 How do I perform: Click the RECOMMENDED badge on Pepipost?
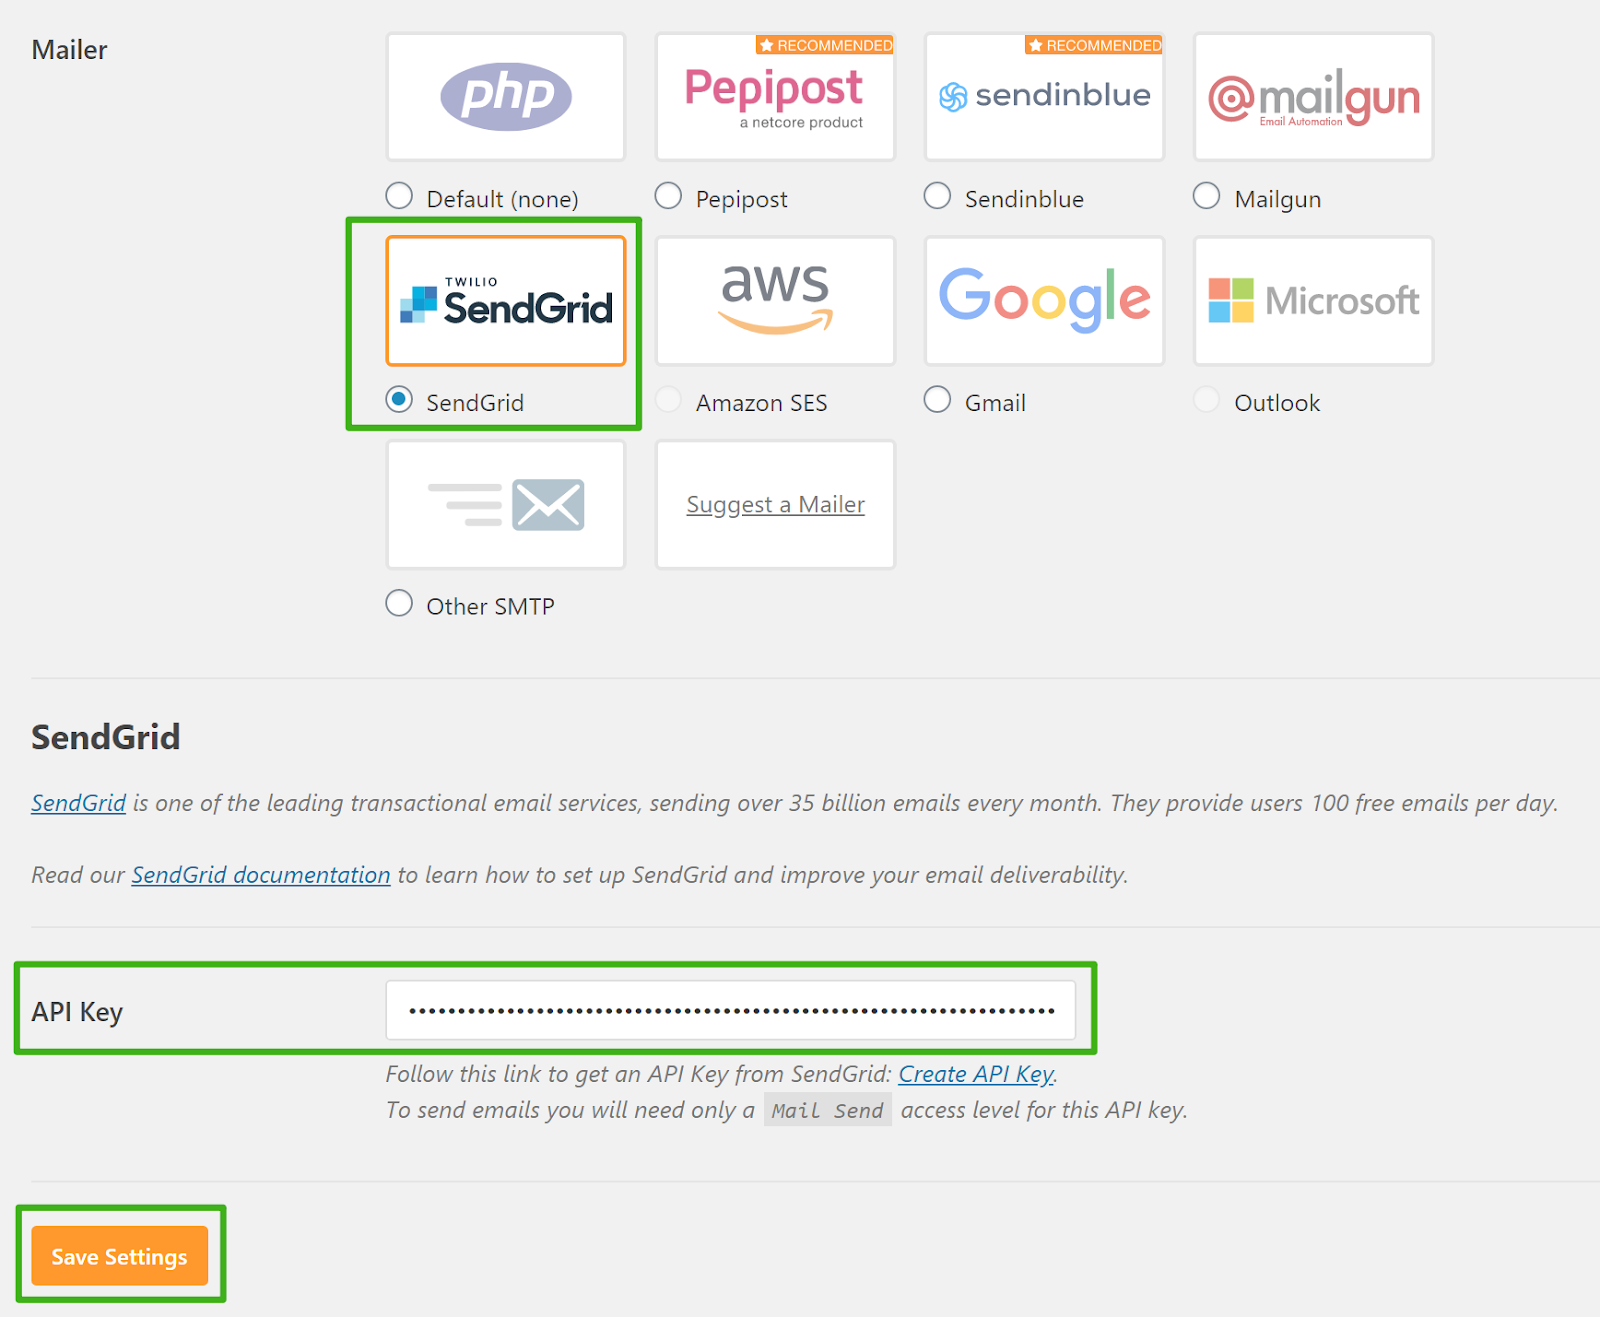[x=825, y=45]
